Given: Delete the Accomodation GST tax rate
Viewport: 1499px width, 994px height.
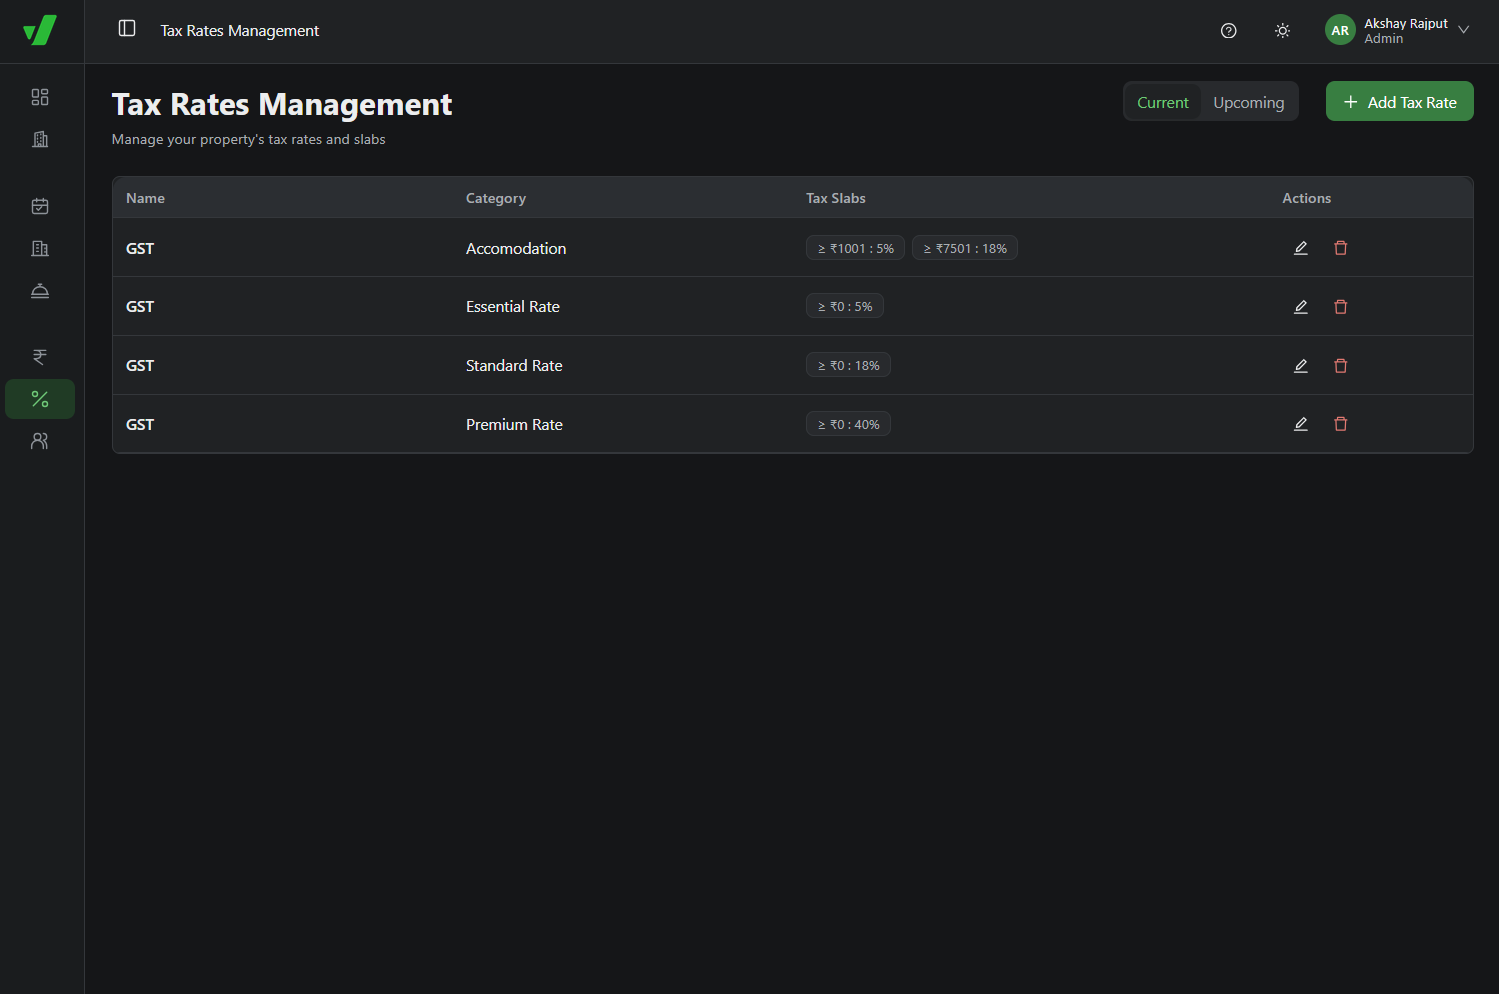Looking at the screenshot, I should click(x=1341, y=248).
